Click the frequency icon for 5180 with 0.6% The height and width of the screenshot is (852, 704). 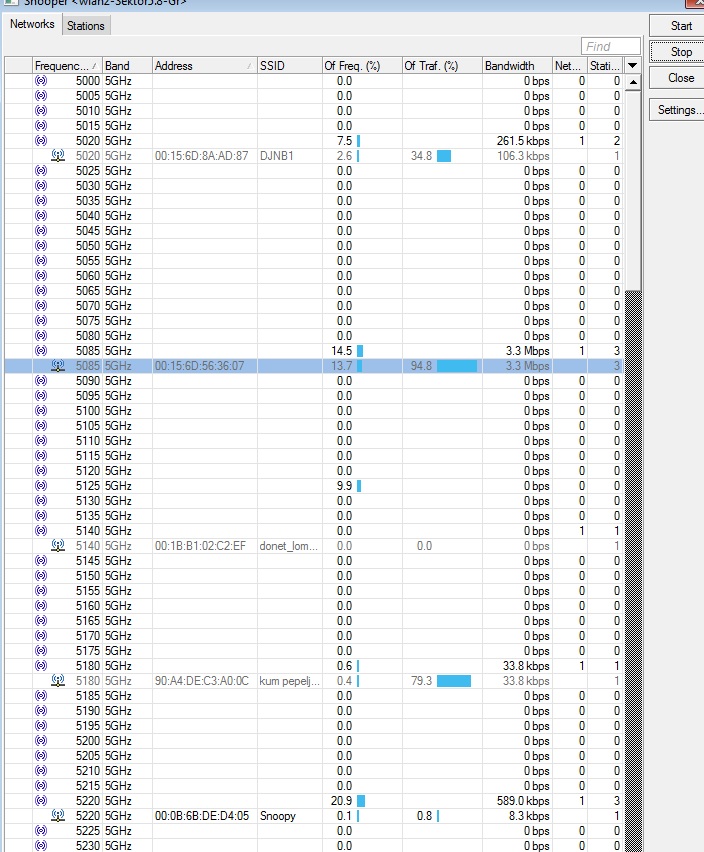(41, 666)
